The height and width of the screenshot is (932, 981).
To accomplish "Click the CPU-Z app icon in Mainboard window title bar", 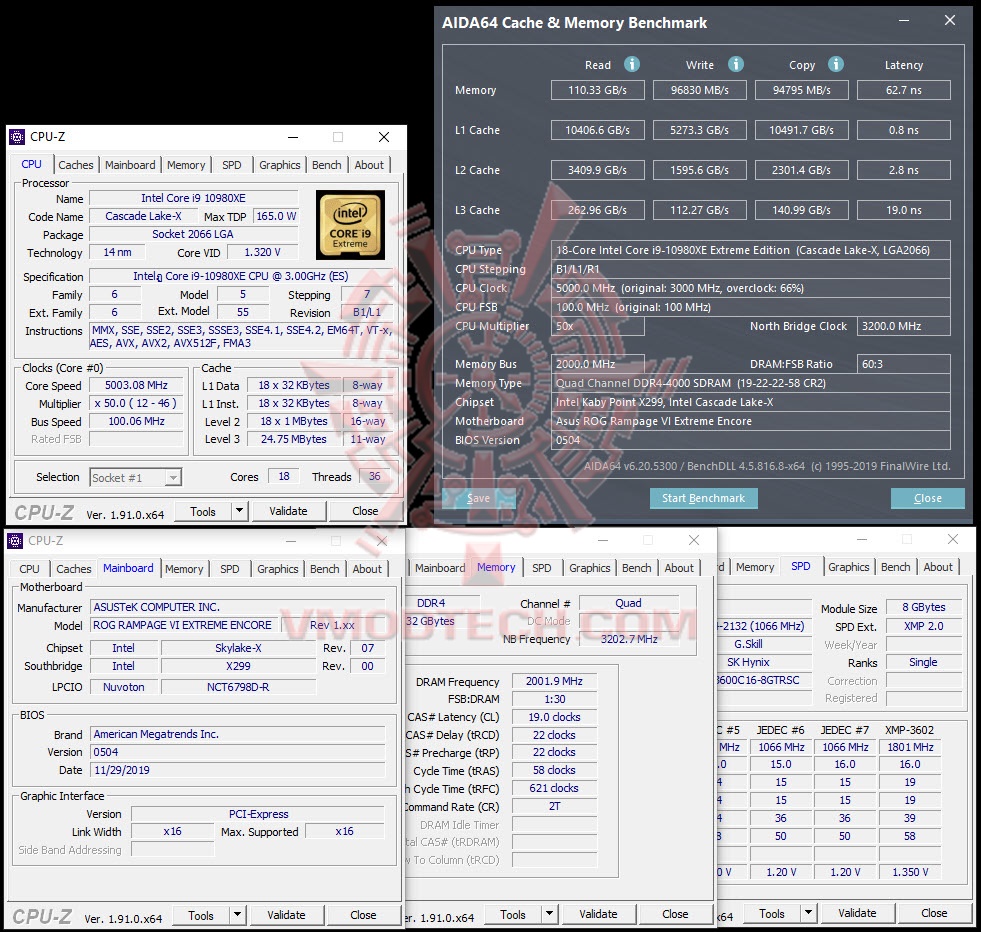I will [x=16, y=540].
